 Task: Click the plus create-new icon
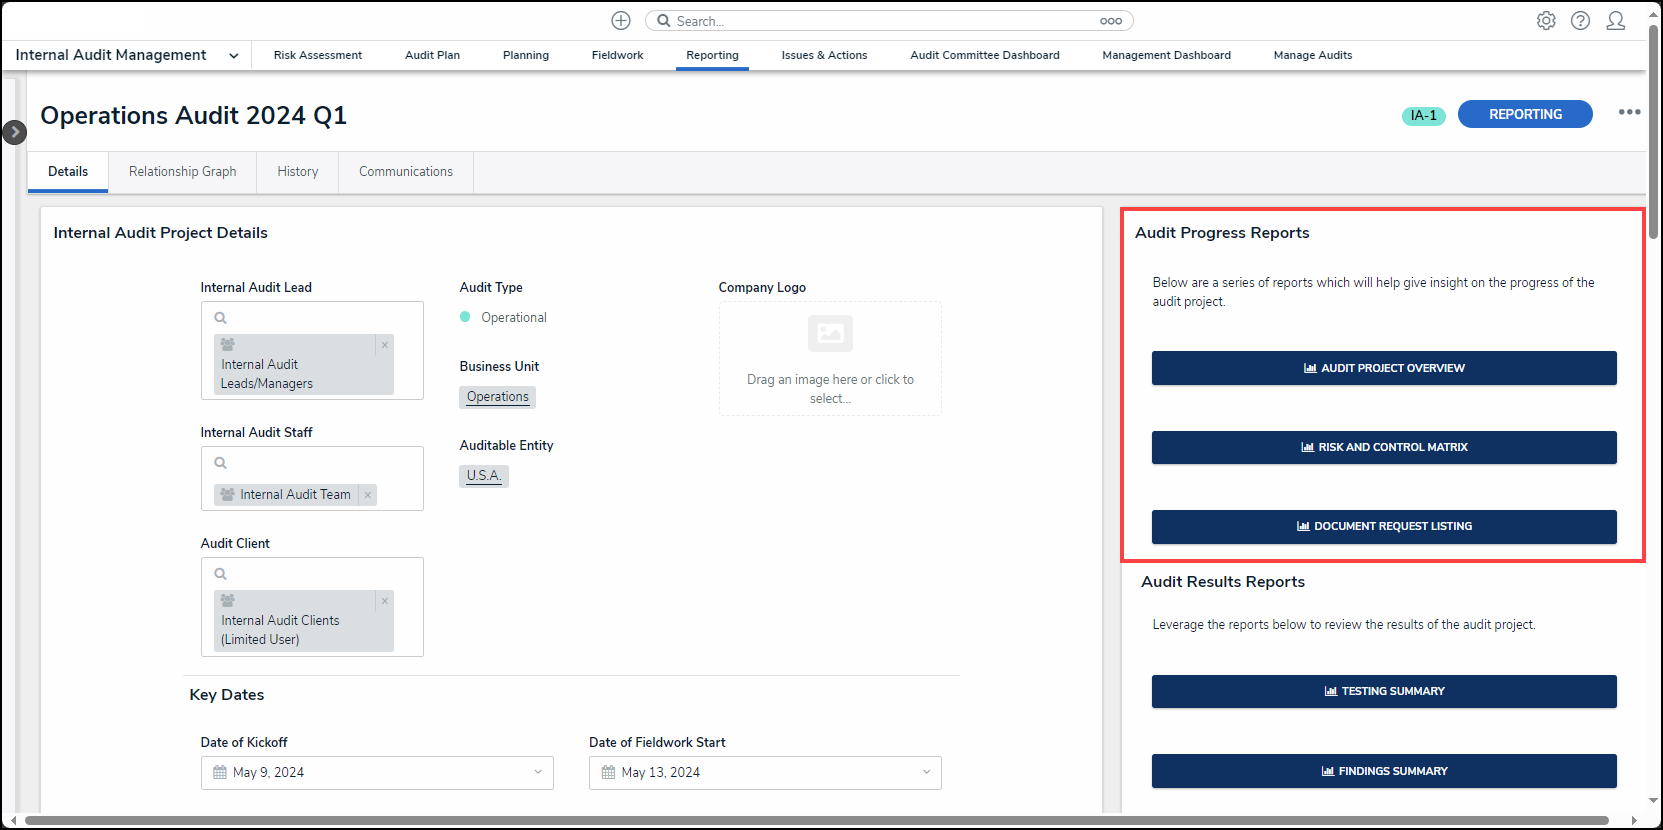[x=620, y=21]
